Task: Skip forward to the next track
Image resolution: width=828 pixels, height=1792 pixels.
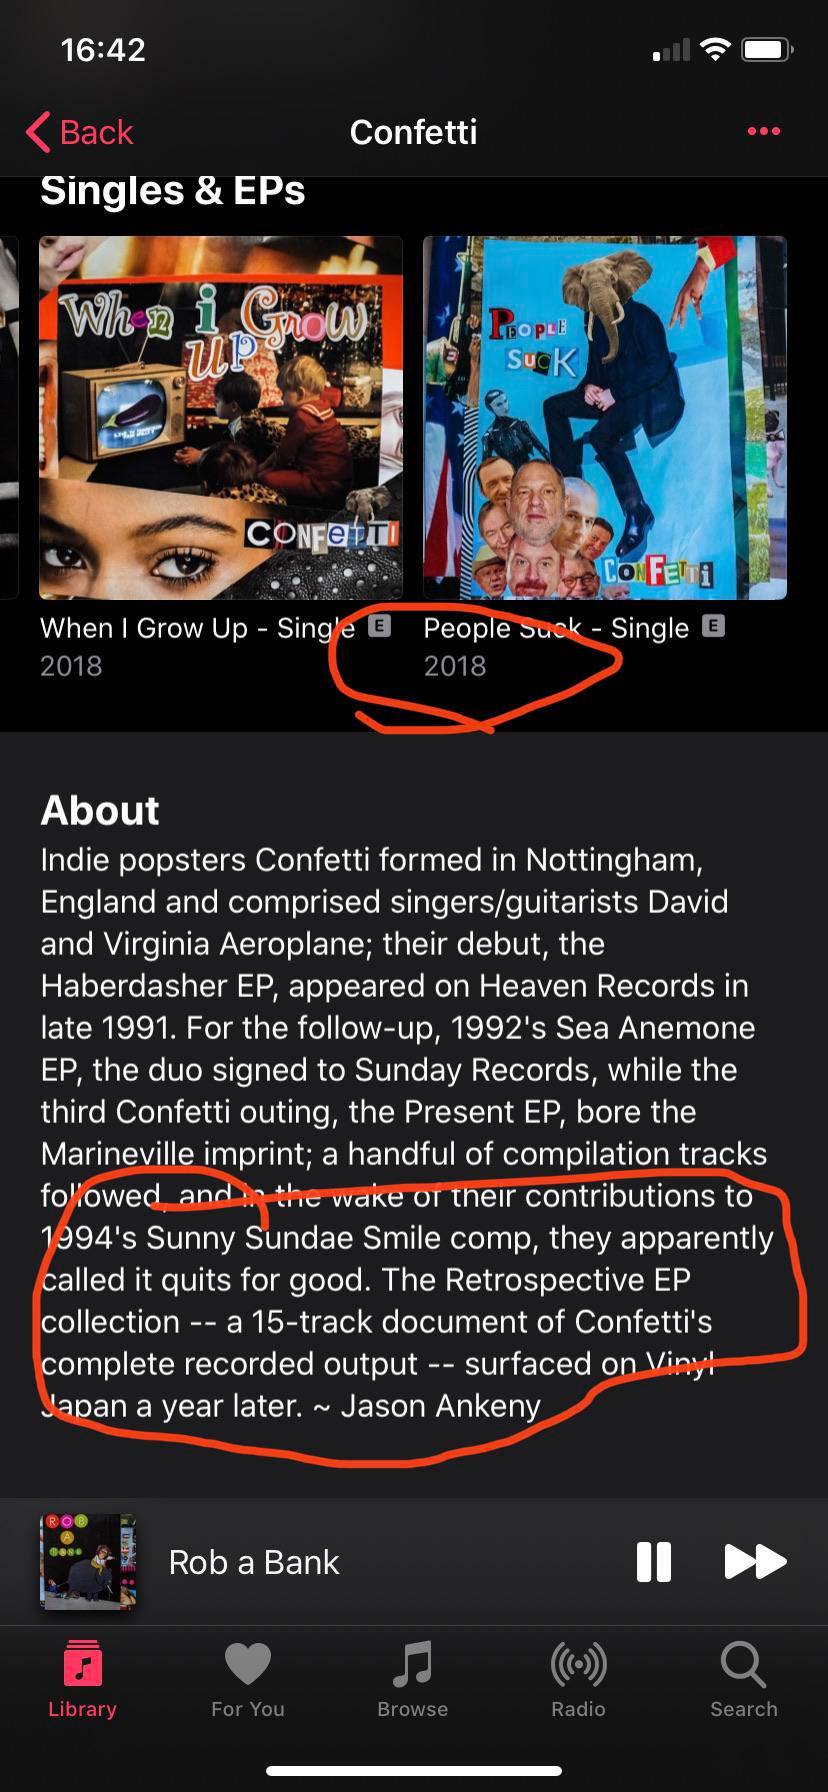Action: tap(755, 1561)
